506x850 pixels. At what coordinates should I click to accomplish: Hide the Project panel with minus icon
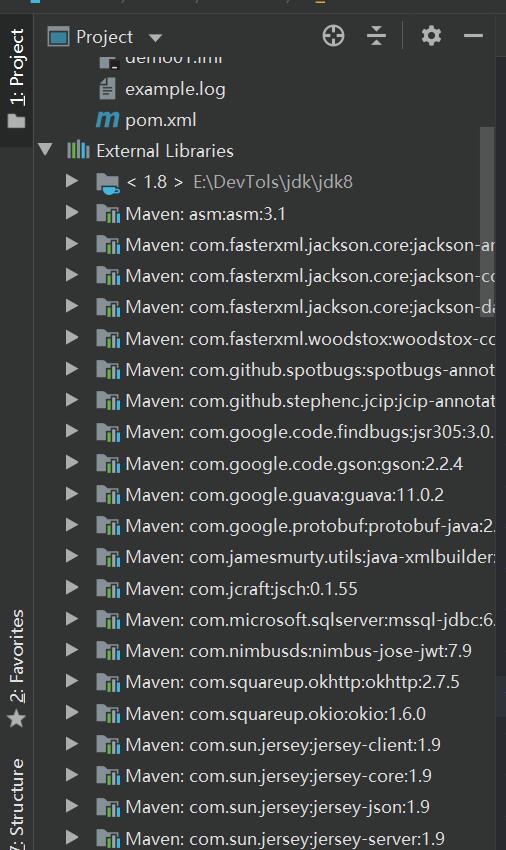point(473,36)
